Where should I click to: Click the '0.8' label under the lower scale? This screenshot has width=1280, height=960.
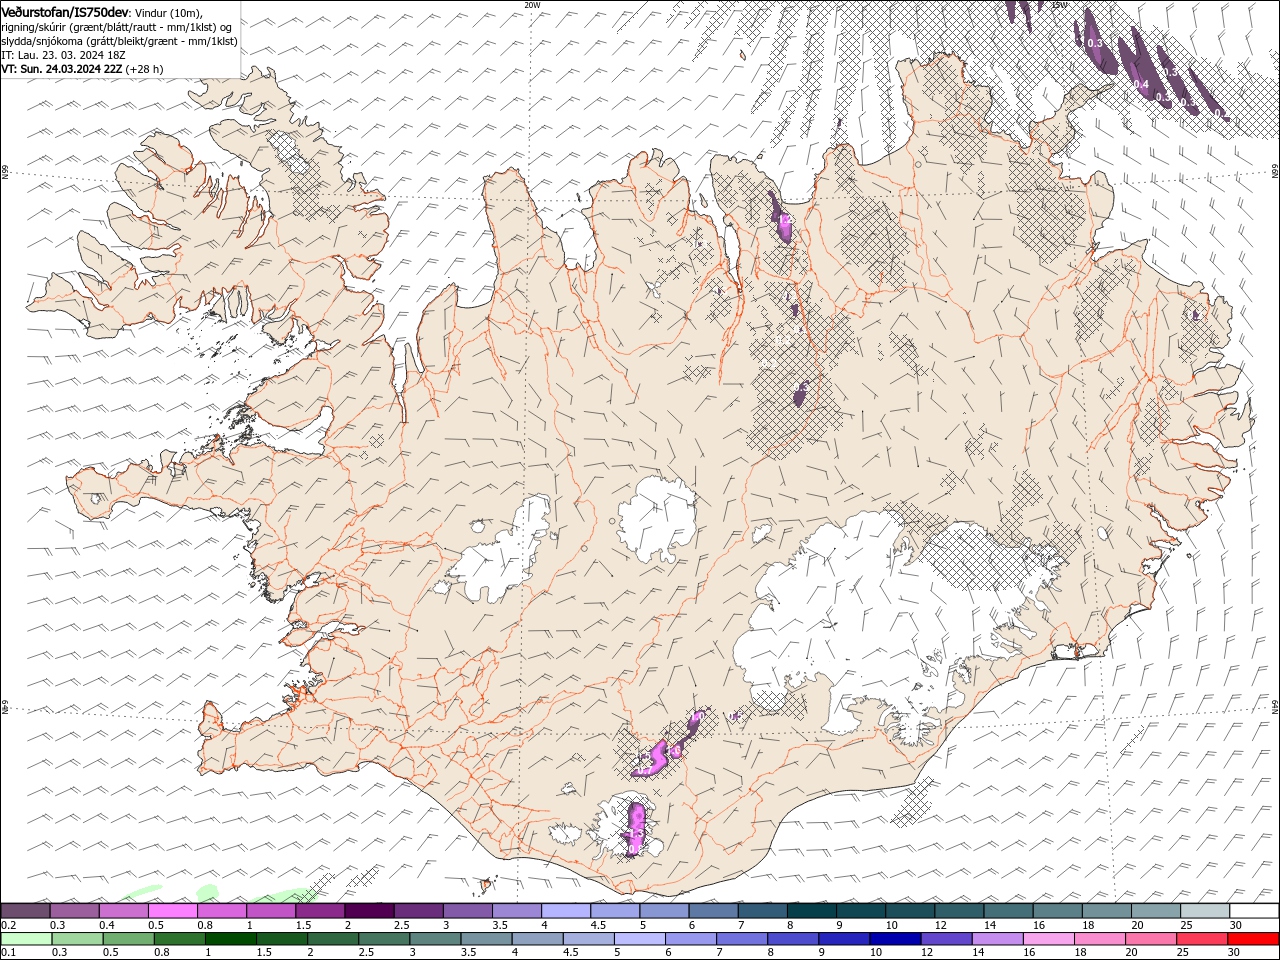(162, 952)
